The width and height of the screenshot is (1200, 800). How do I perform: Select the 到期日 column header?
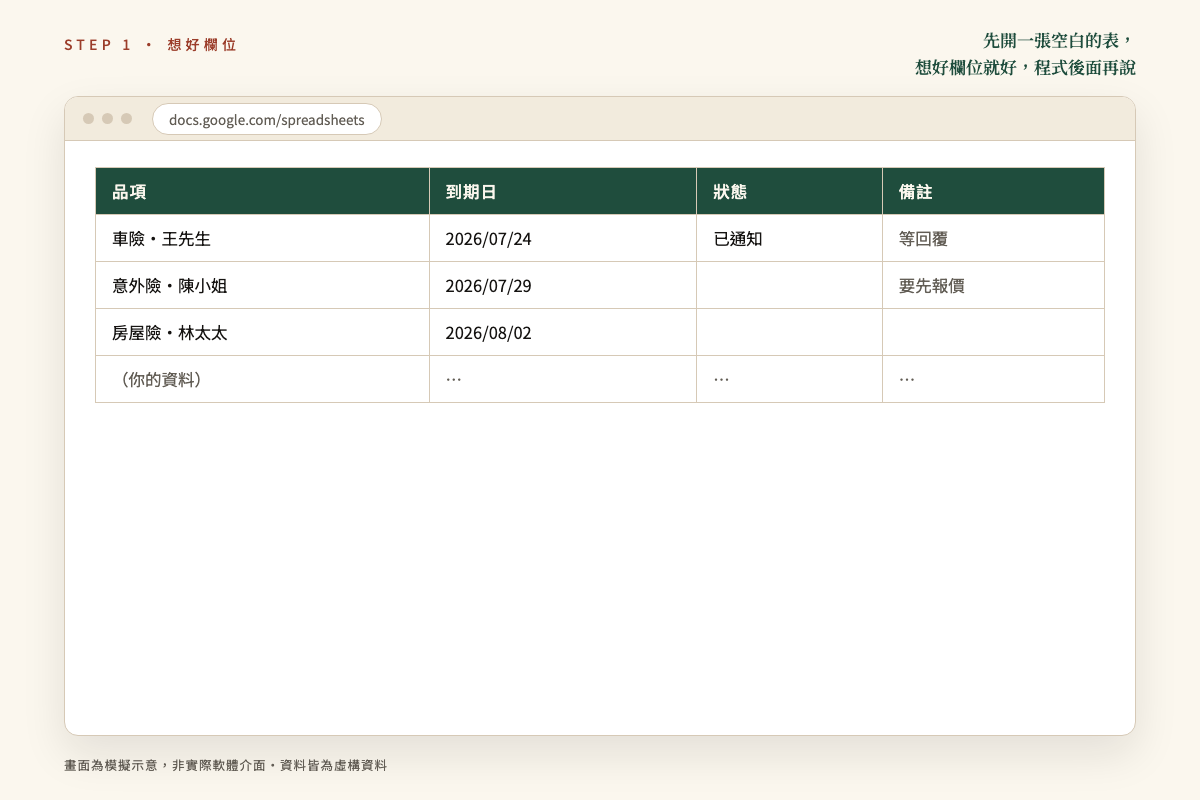click(563, 191)
